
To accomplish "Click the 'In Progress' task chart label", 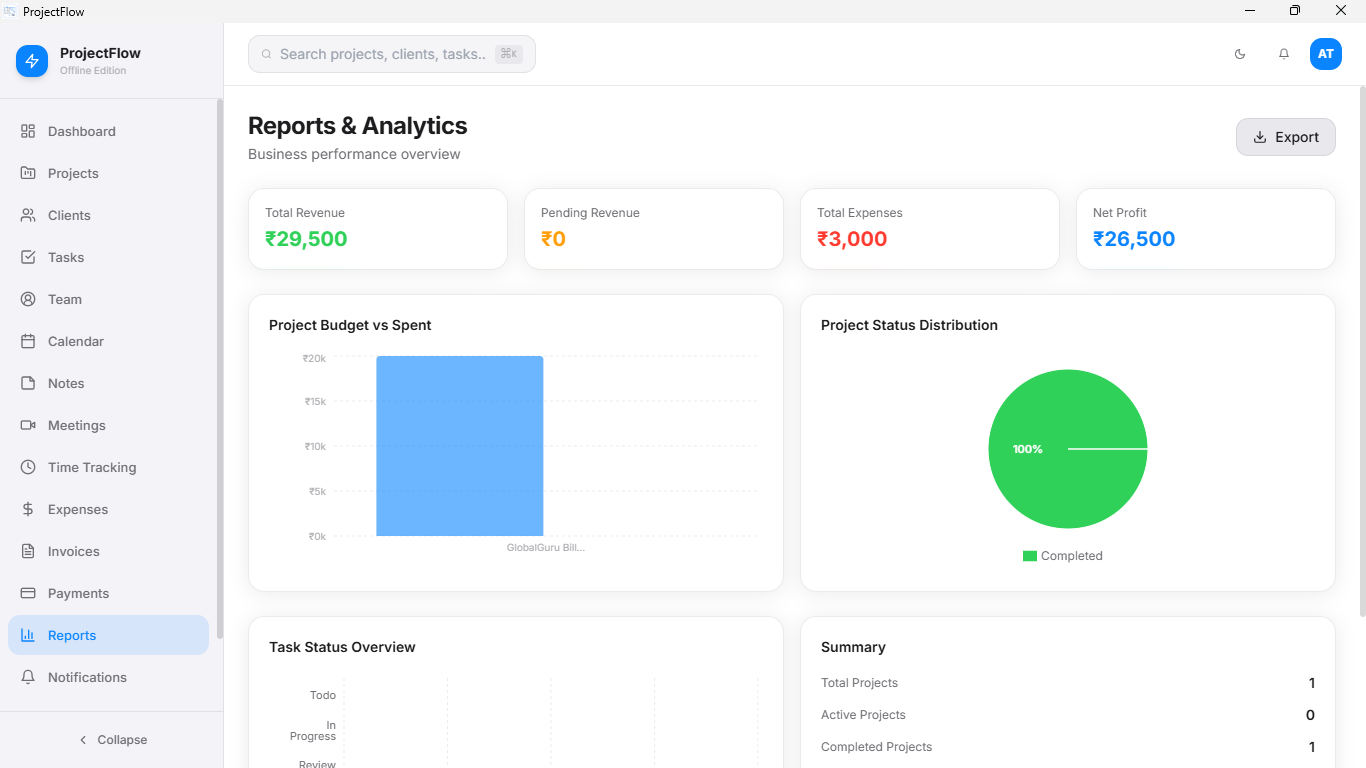I will tap(313, 730).
